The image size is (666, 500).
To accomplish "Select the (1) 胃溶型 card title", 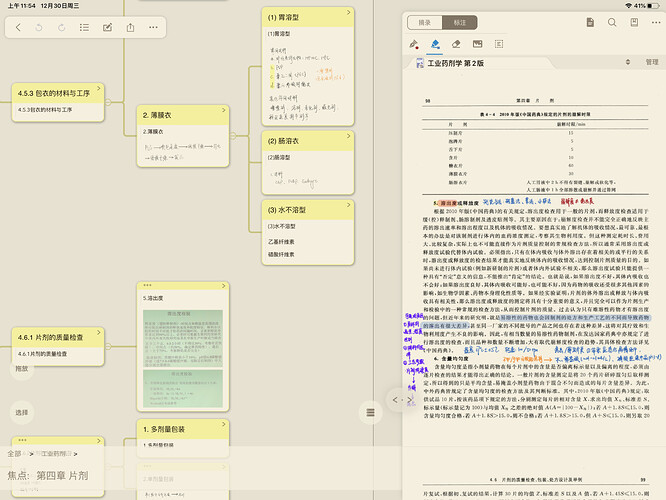I will click(283, 17).
